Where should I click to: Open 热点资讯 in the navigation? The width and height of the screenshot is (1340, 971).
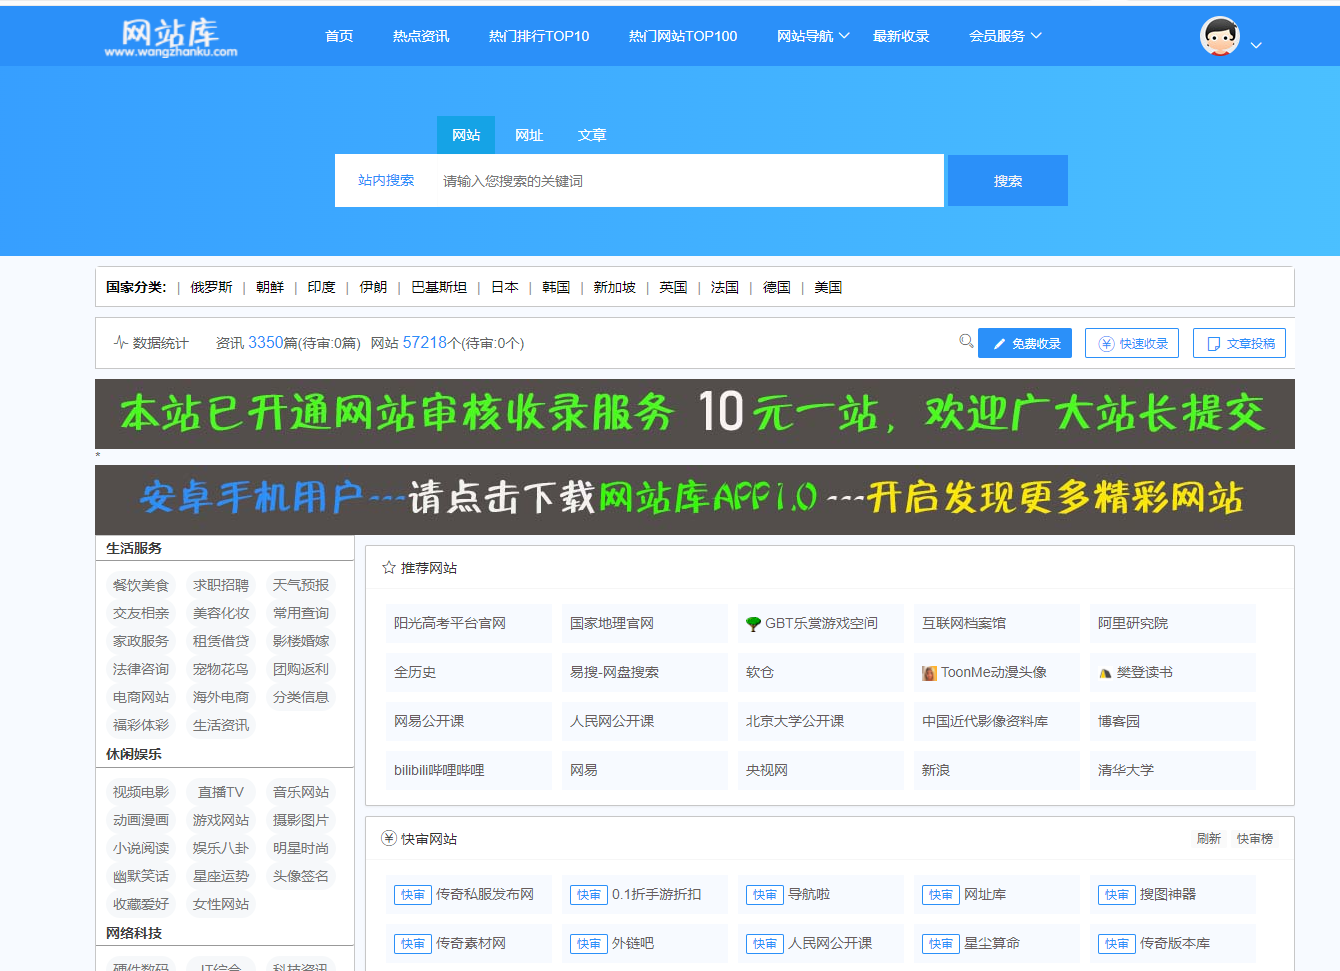click(421, 36)
